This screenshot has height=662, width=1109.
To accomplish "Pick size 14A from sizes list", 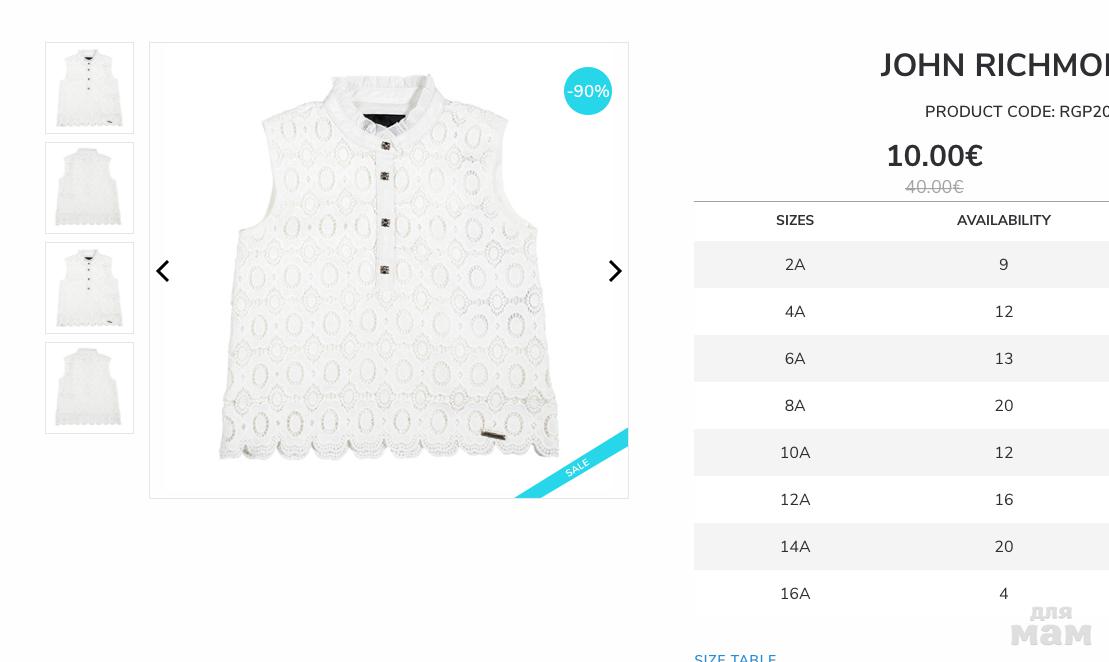I will (x=795, y=547).
